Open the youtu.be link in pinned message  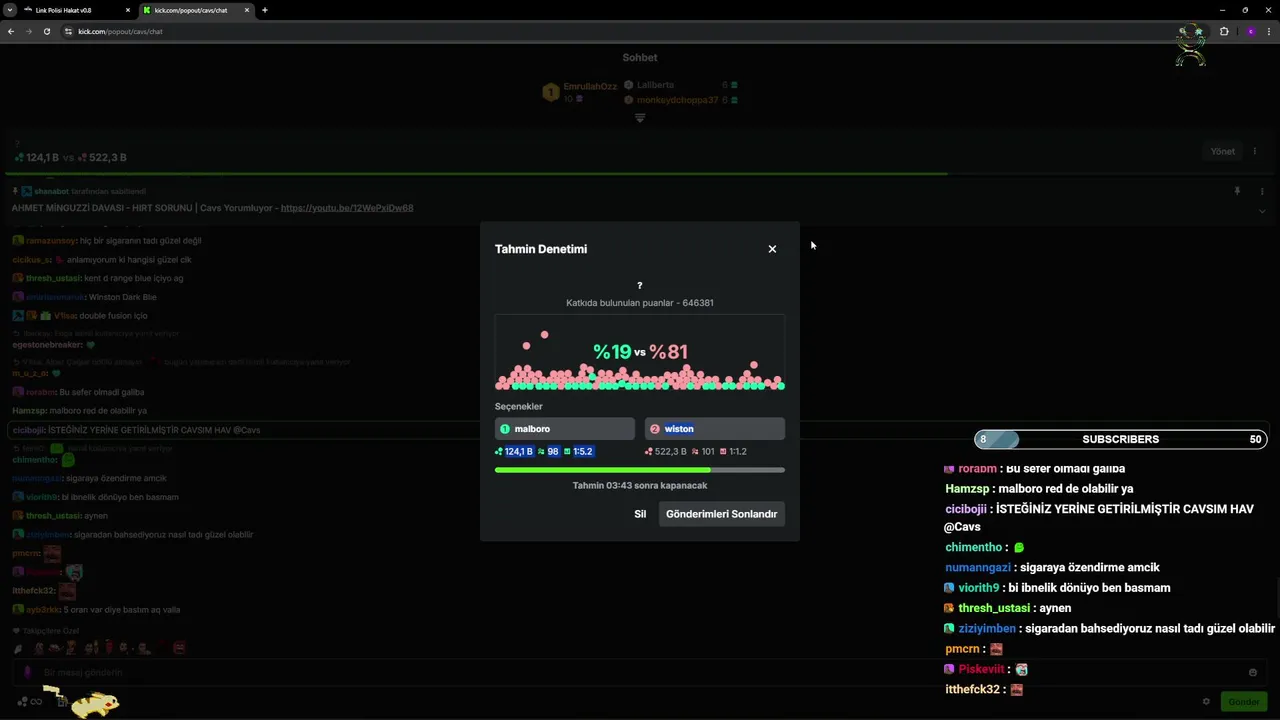347,208
